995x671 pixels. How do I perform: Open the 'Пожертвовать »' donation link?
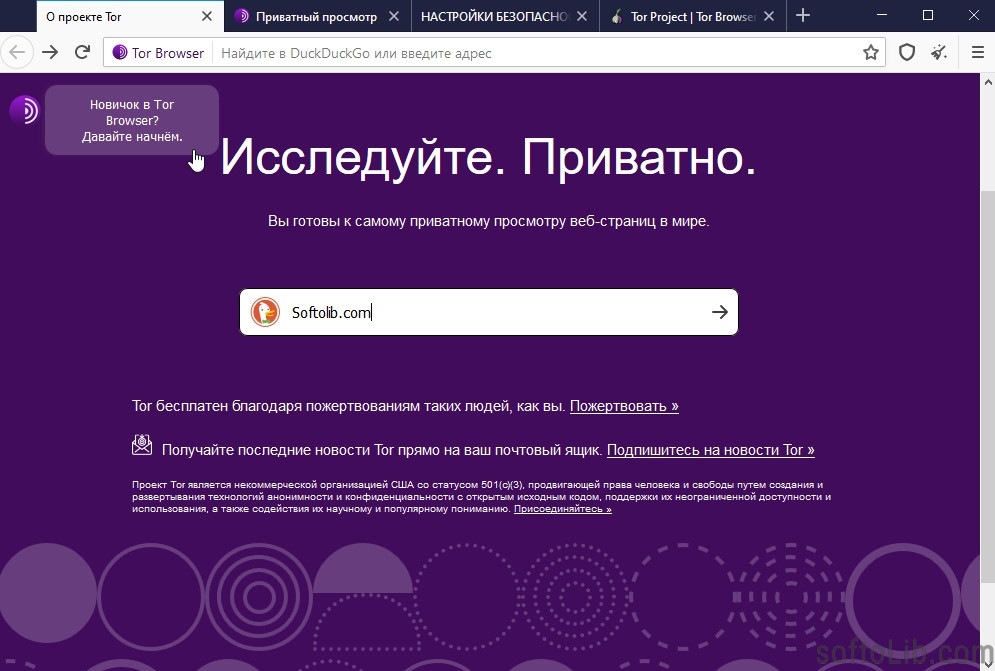pos(624,406)
